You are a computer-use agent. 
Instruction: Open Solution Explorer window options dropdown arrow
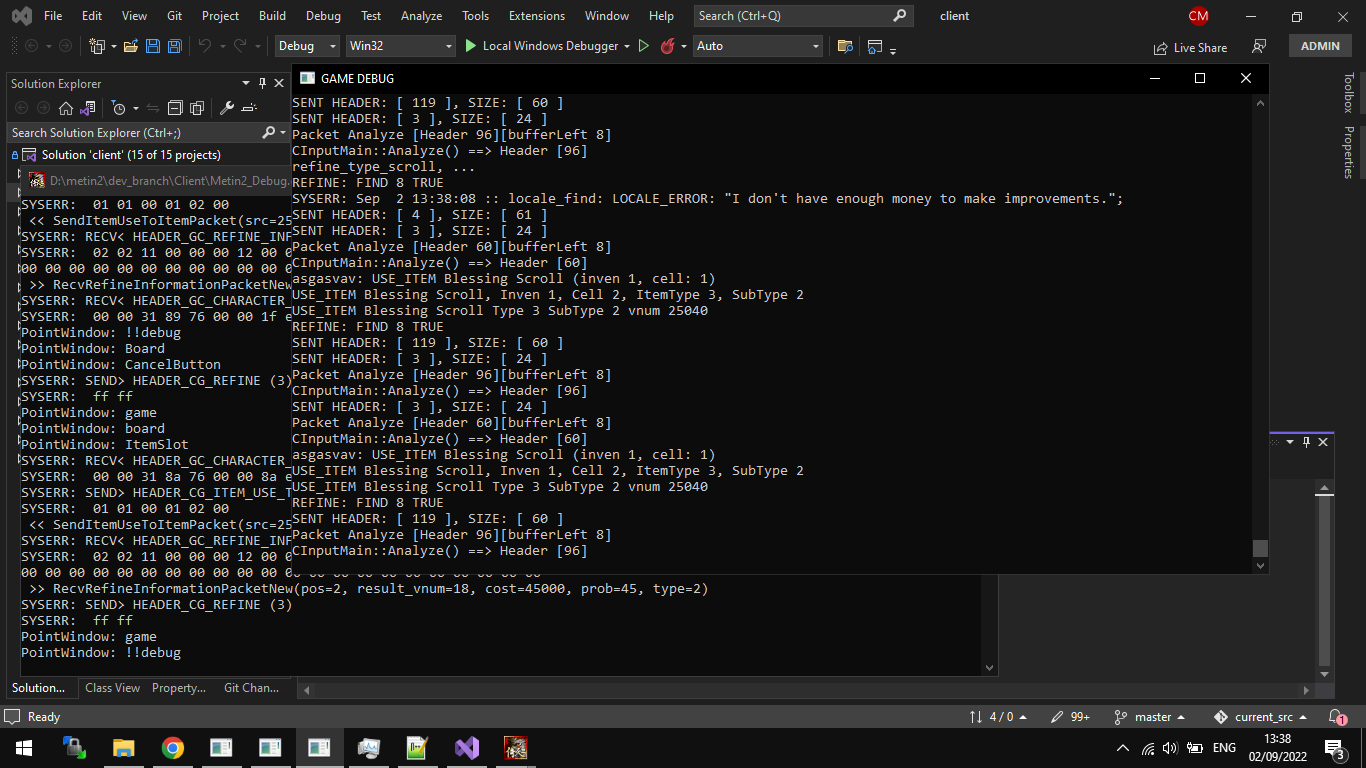pyautogui.click(x=246, y=84)
